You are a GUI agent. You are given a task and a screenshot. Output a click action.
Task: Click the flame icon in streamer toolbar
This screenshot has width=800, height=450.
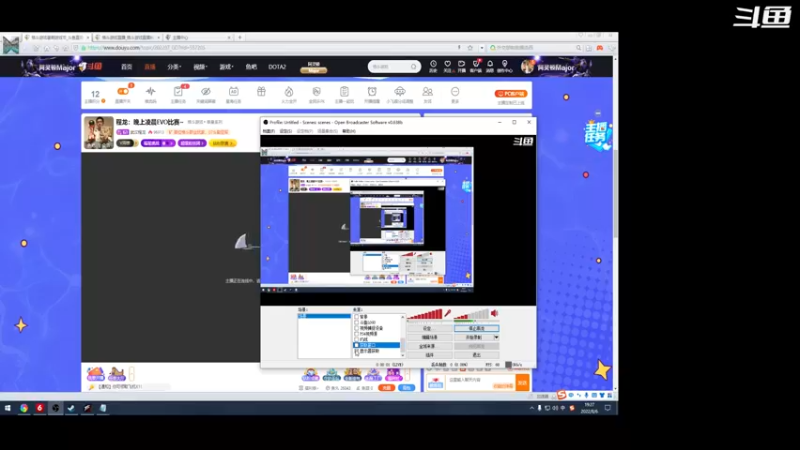(x=289, y=91)
